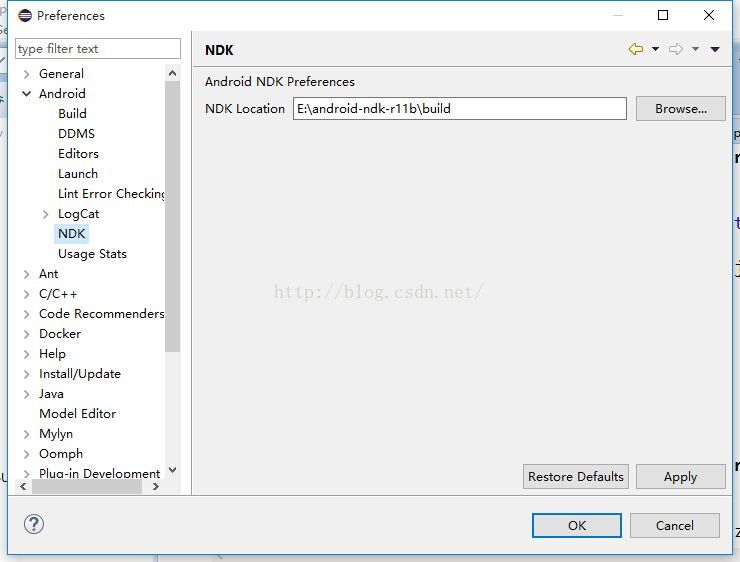Select the Ant category
This screenshot has height=562, width=740.
click(x=49, y=274)
